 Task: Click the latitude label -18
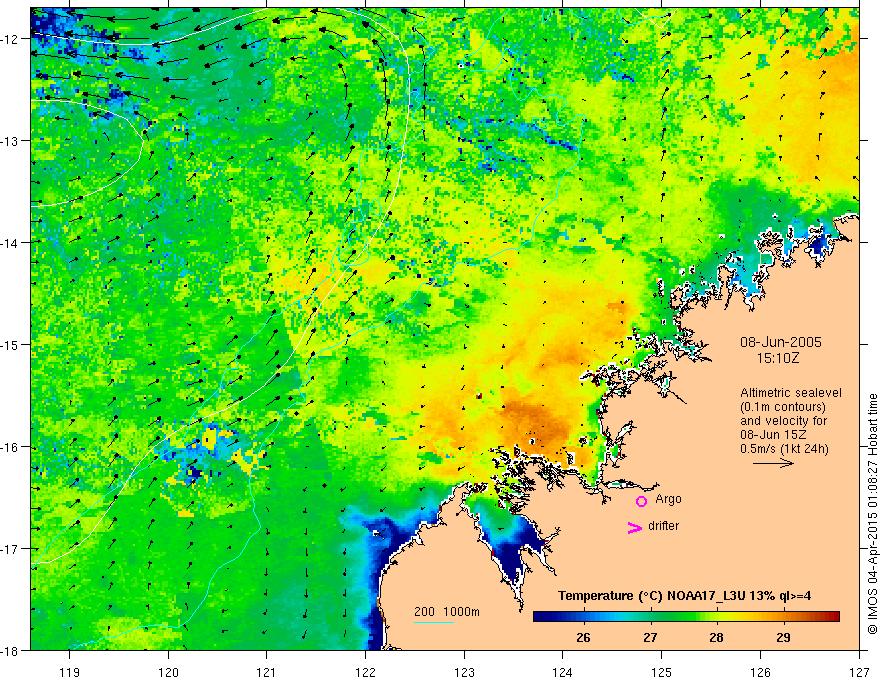(x=11, y=651)
